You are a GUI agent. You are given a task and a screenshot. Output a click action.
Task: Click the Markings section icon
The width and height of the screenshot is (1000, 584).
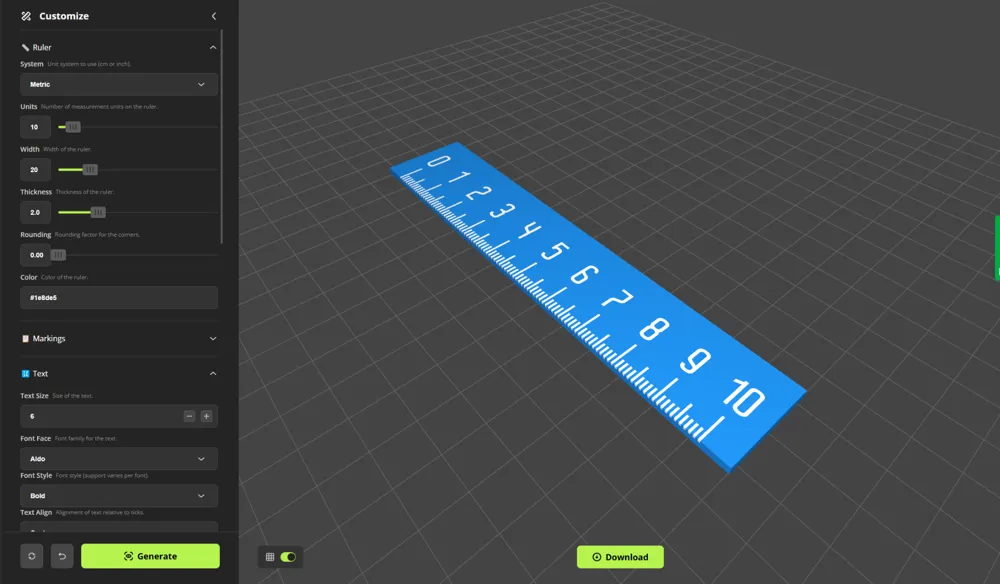click(x=24, y=338)
